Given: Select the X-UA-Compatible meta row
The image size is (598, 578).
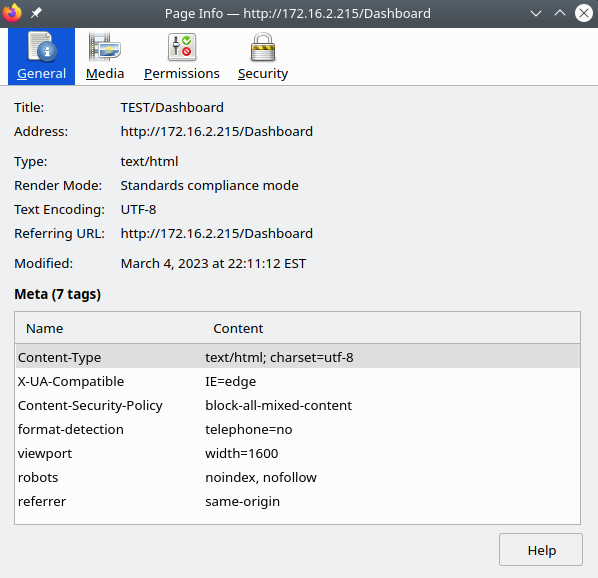Looking at the screenshot, I should pos(297,381).
